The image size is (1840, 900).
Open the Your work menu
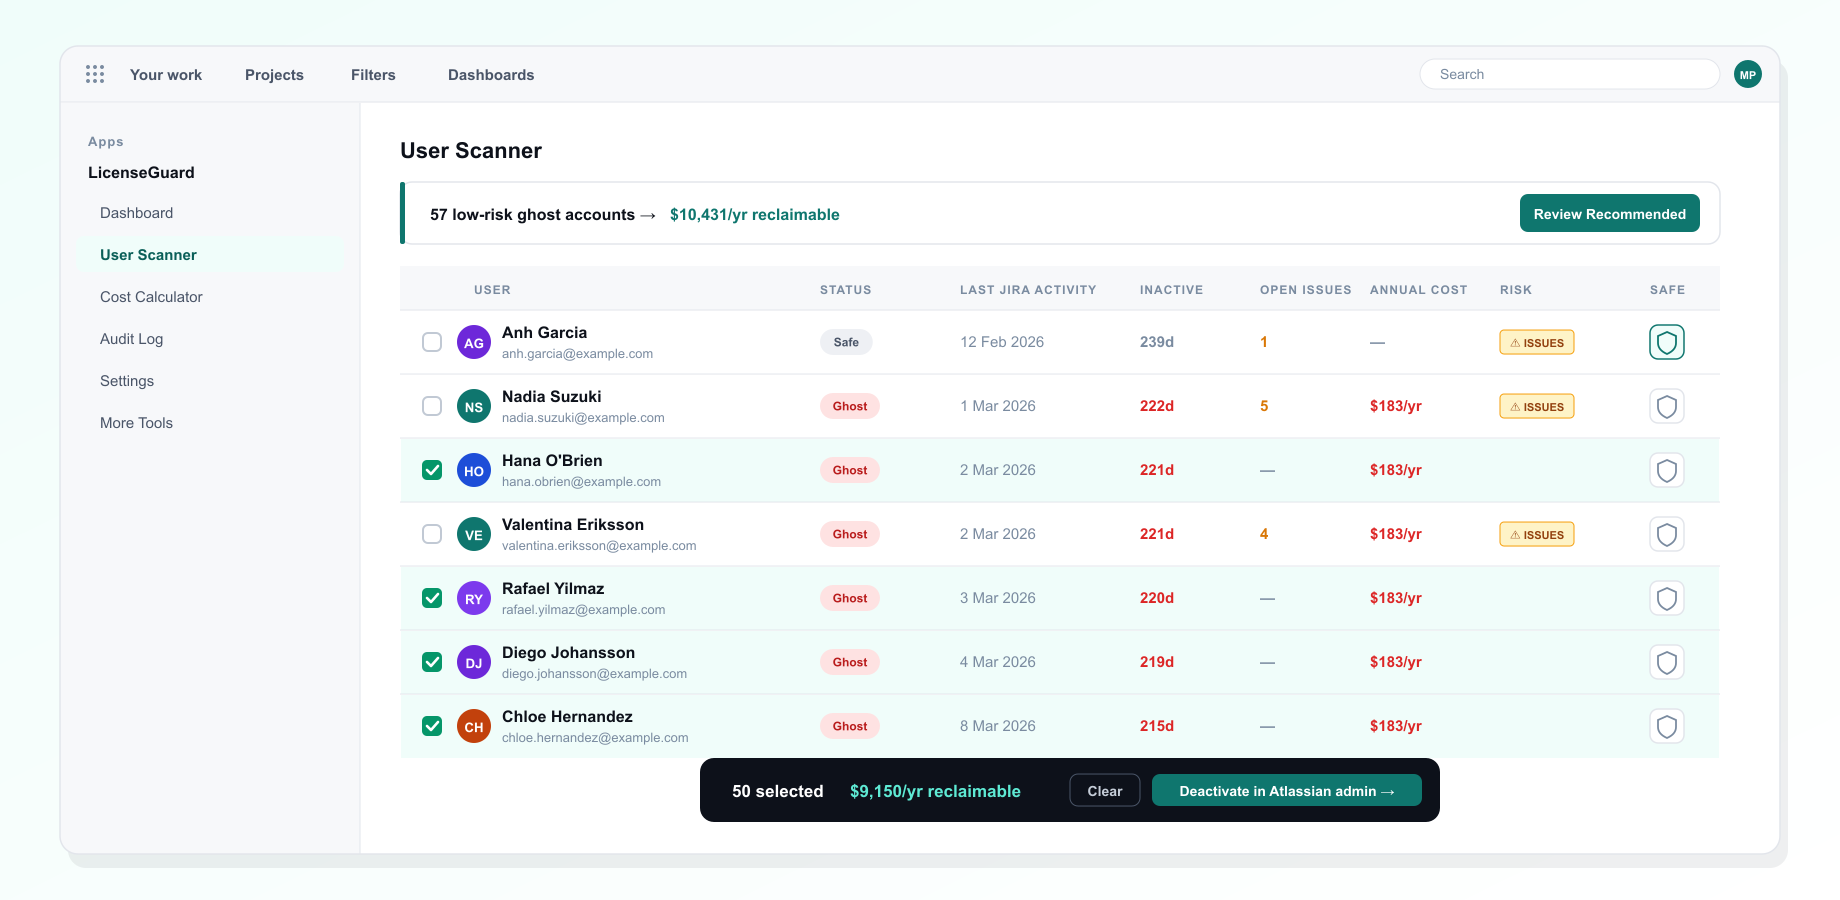166,75
